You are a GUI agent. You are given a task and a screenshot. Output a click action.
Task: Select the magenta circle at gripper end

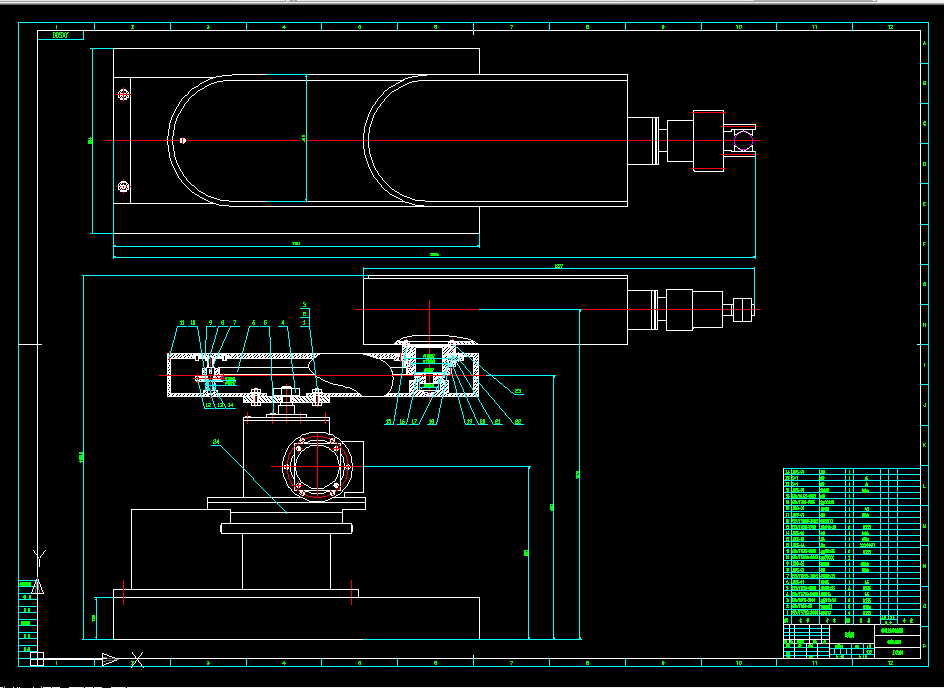tap(744, 141)
